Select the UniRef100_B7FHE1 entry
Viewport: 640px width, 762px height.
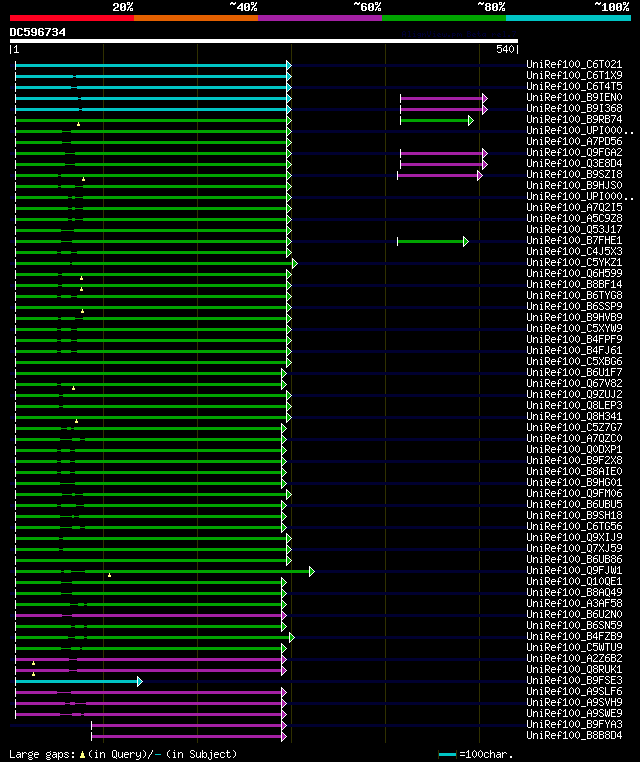click(x=574, y=240)
